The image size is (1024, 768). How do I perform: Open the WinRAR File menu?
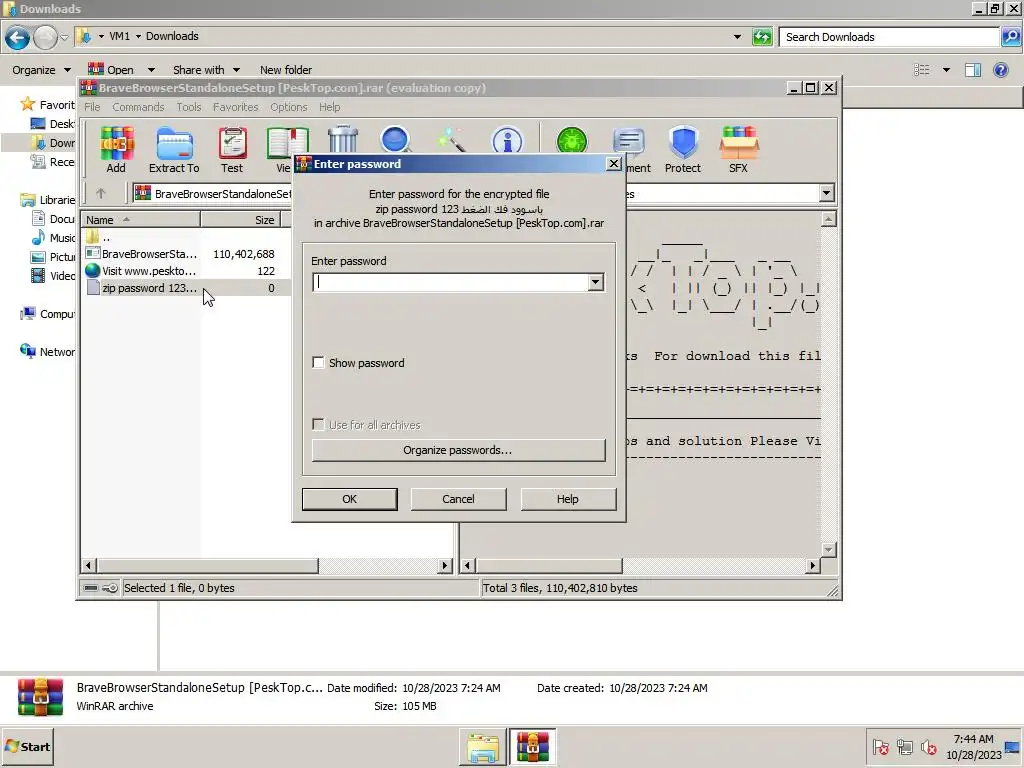pyautogui.click(x=92, y=107)
